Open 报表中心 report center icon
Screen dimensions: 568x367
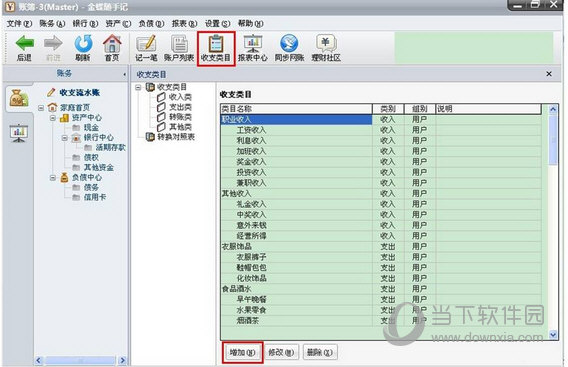pos(253,43)
